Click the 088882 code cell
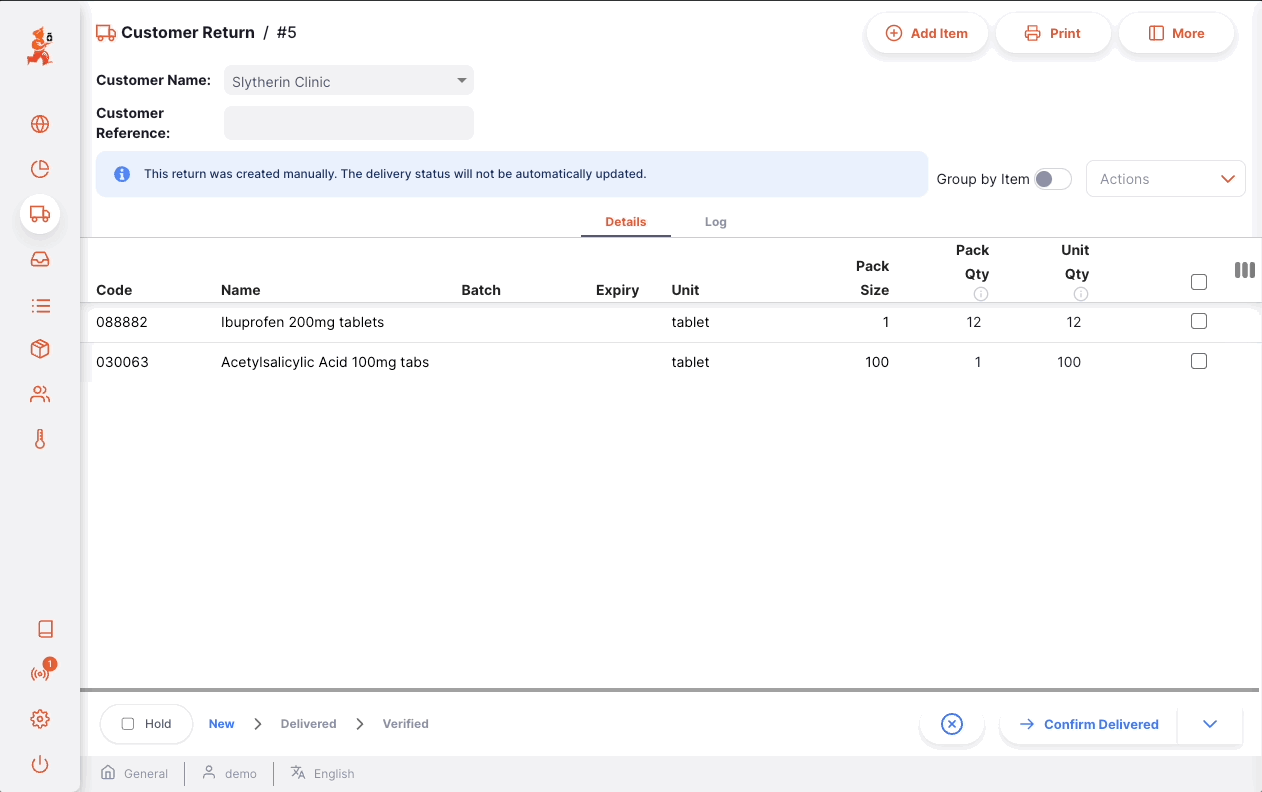 coord(122,322)
